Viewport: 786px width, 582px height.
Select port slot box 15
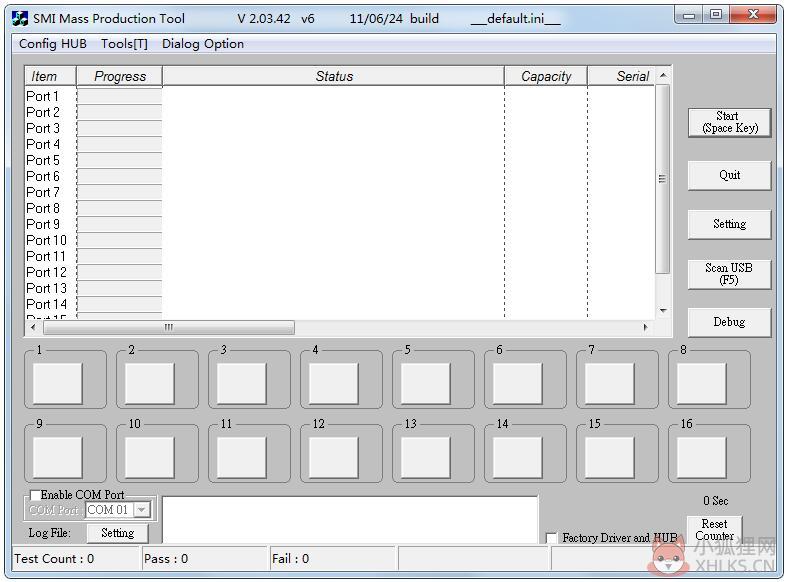point(610,457)
